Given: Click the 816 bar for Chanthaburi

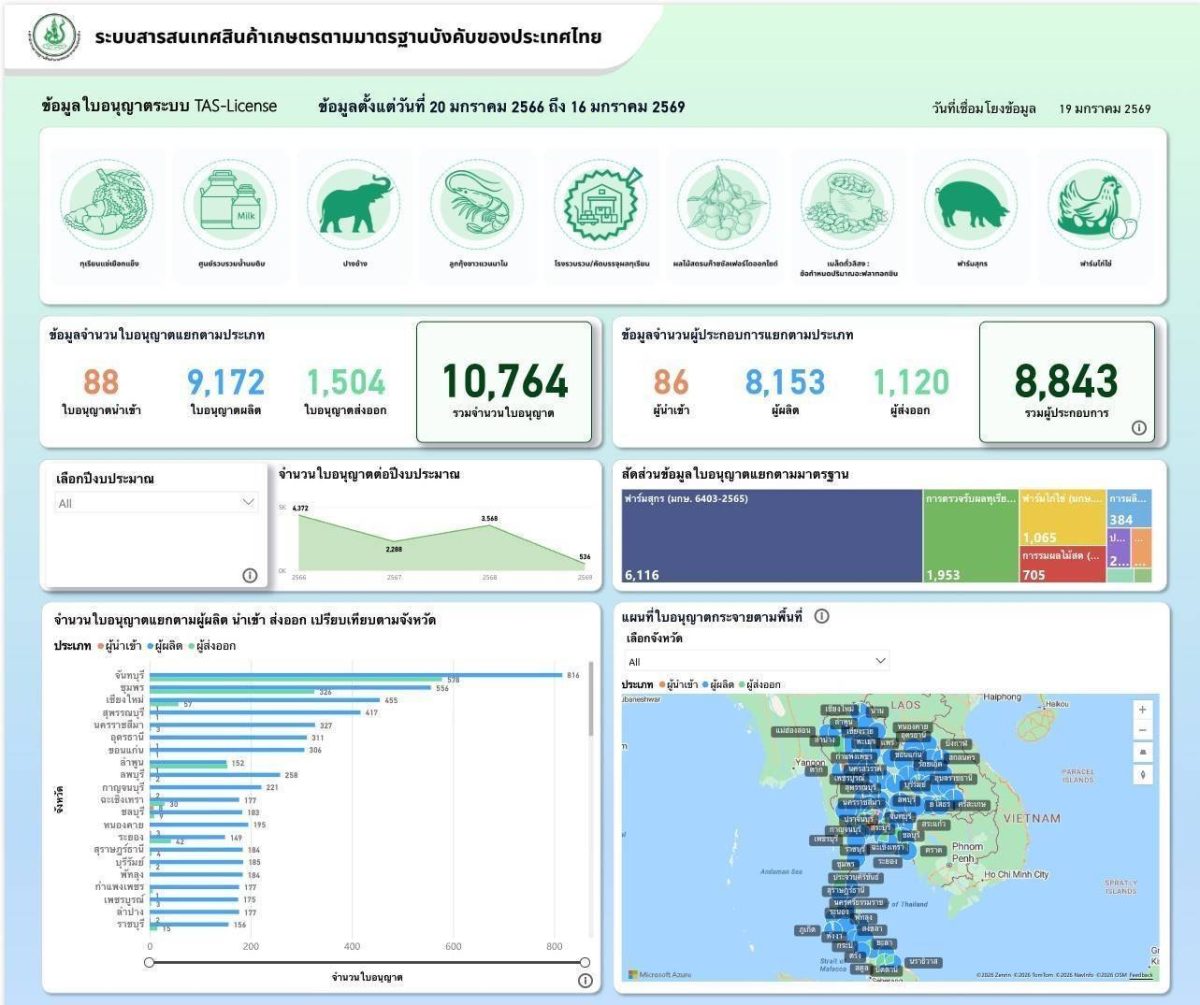Looking at the screenshot, I should pos(355,675).
